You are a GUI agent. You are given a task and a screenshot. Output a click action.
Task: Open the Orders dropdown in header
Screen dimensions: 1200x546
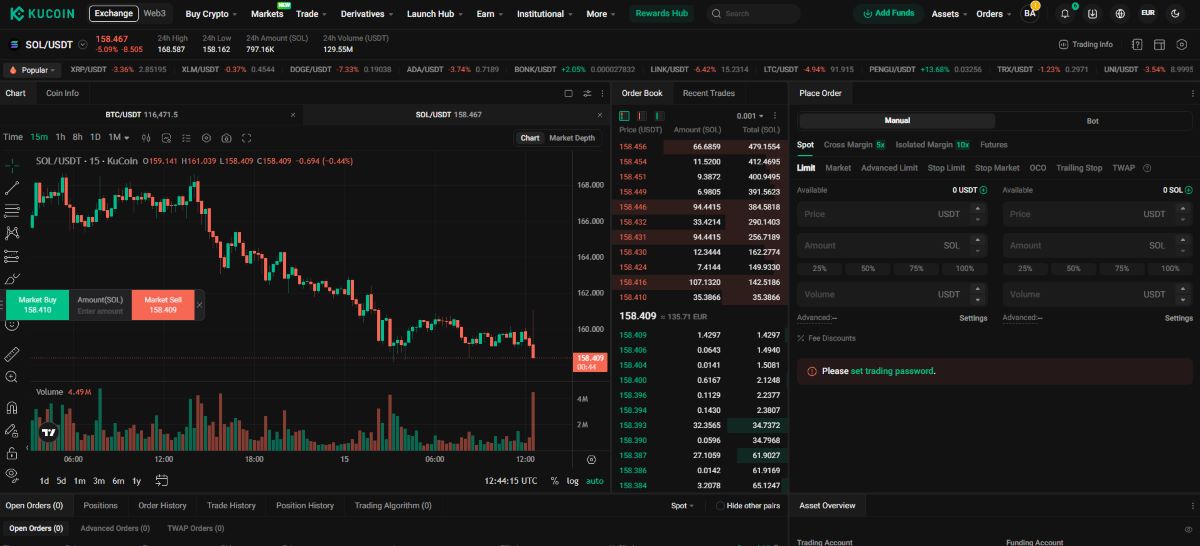pyautogui.click(x=993, y=14)
